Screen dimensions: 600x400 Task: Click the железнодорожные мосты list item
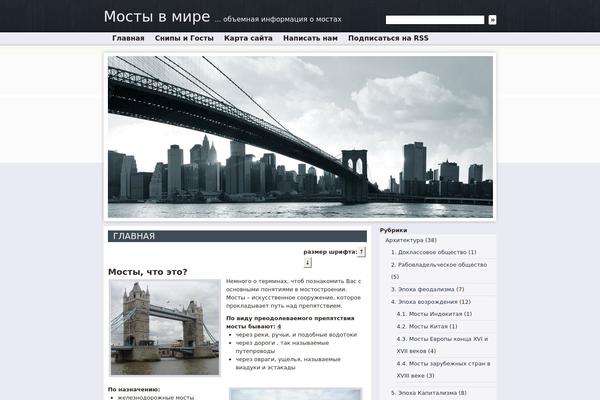pos(156,397)
